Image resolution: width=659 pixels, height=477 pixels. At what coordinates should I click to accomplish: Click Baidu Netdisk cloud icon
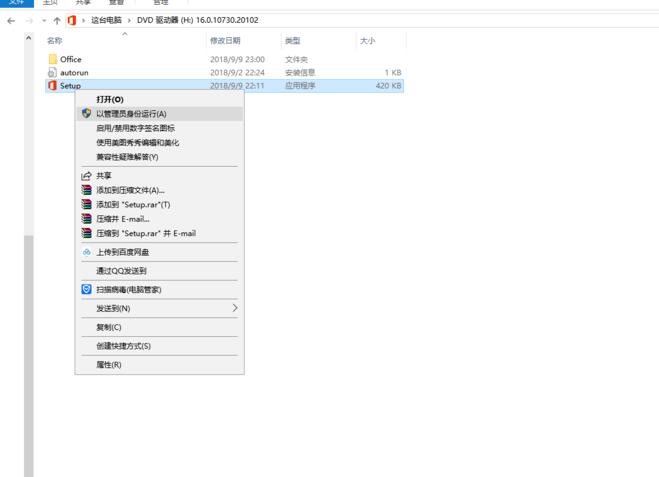[x=87, y=252]
